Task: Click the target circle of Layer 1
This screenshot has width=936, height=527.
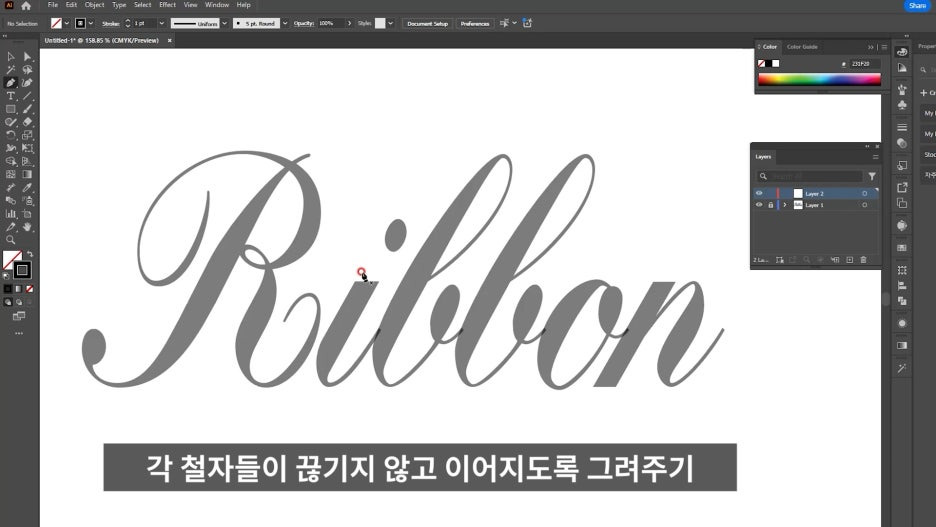Action: (864, 205)
